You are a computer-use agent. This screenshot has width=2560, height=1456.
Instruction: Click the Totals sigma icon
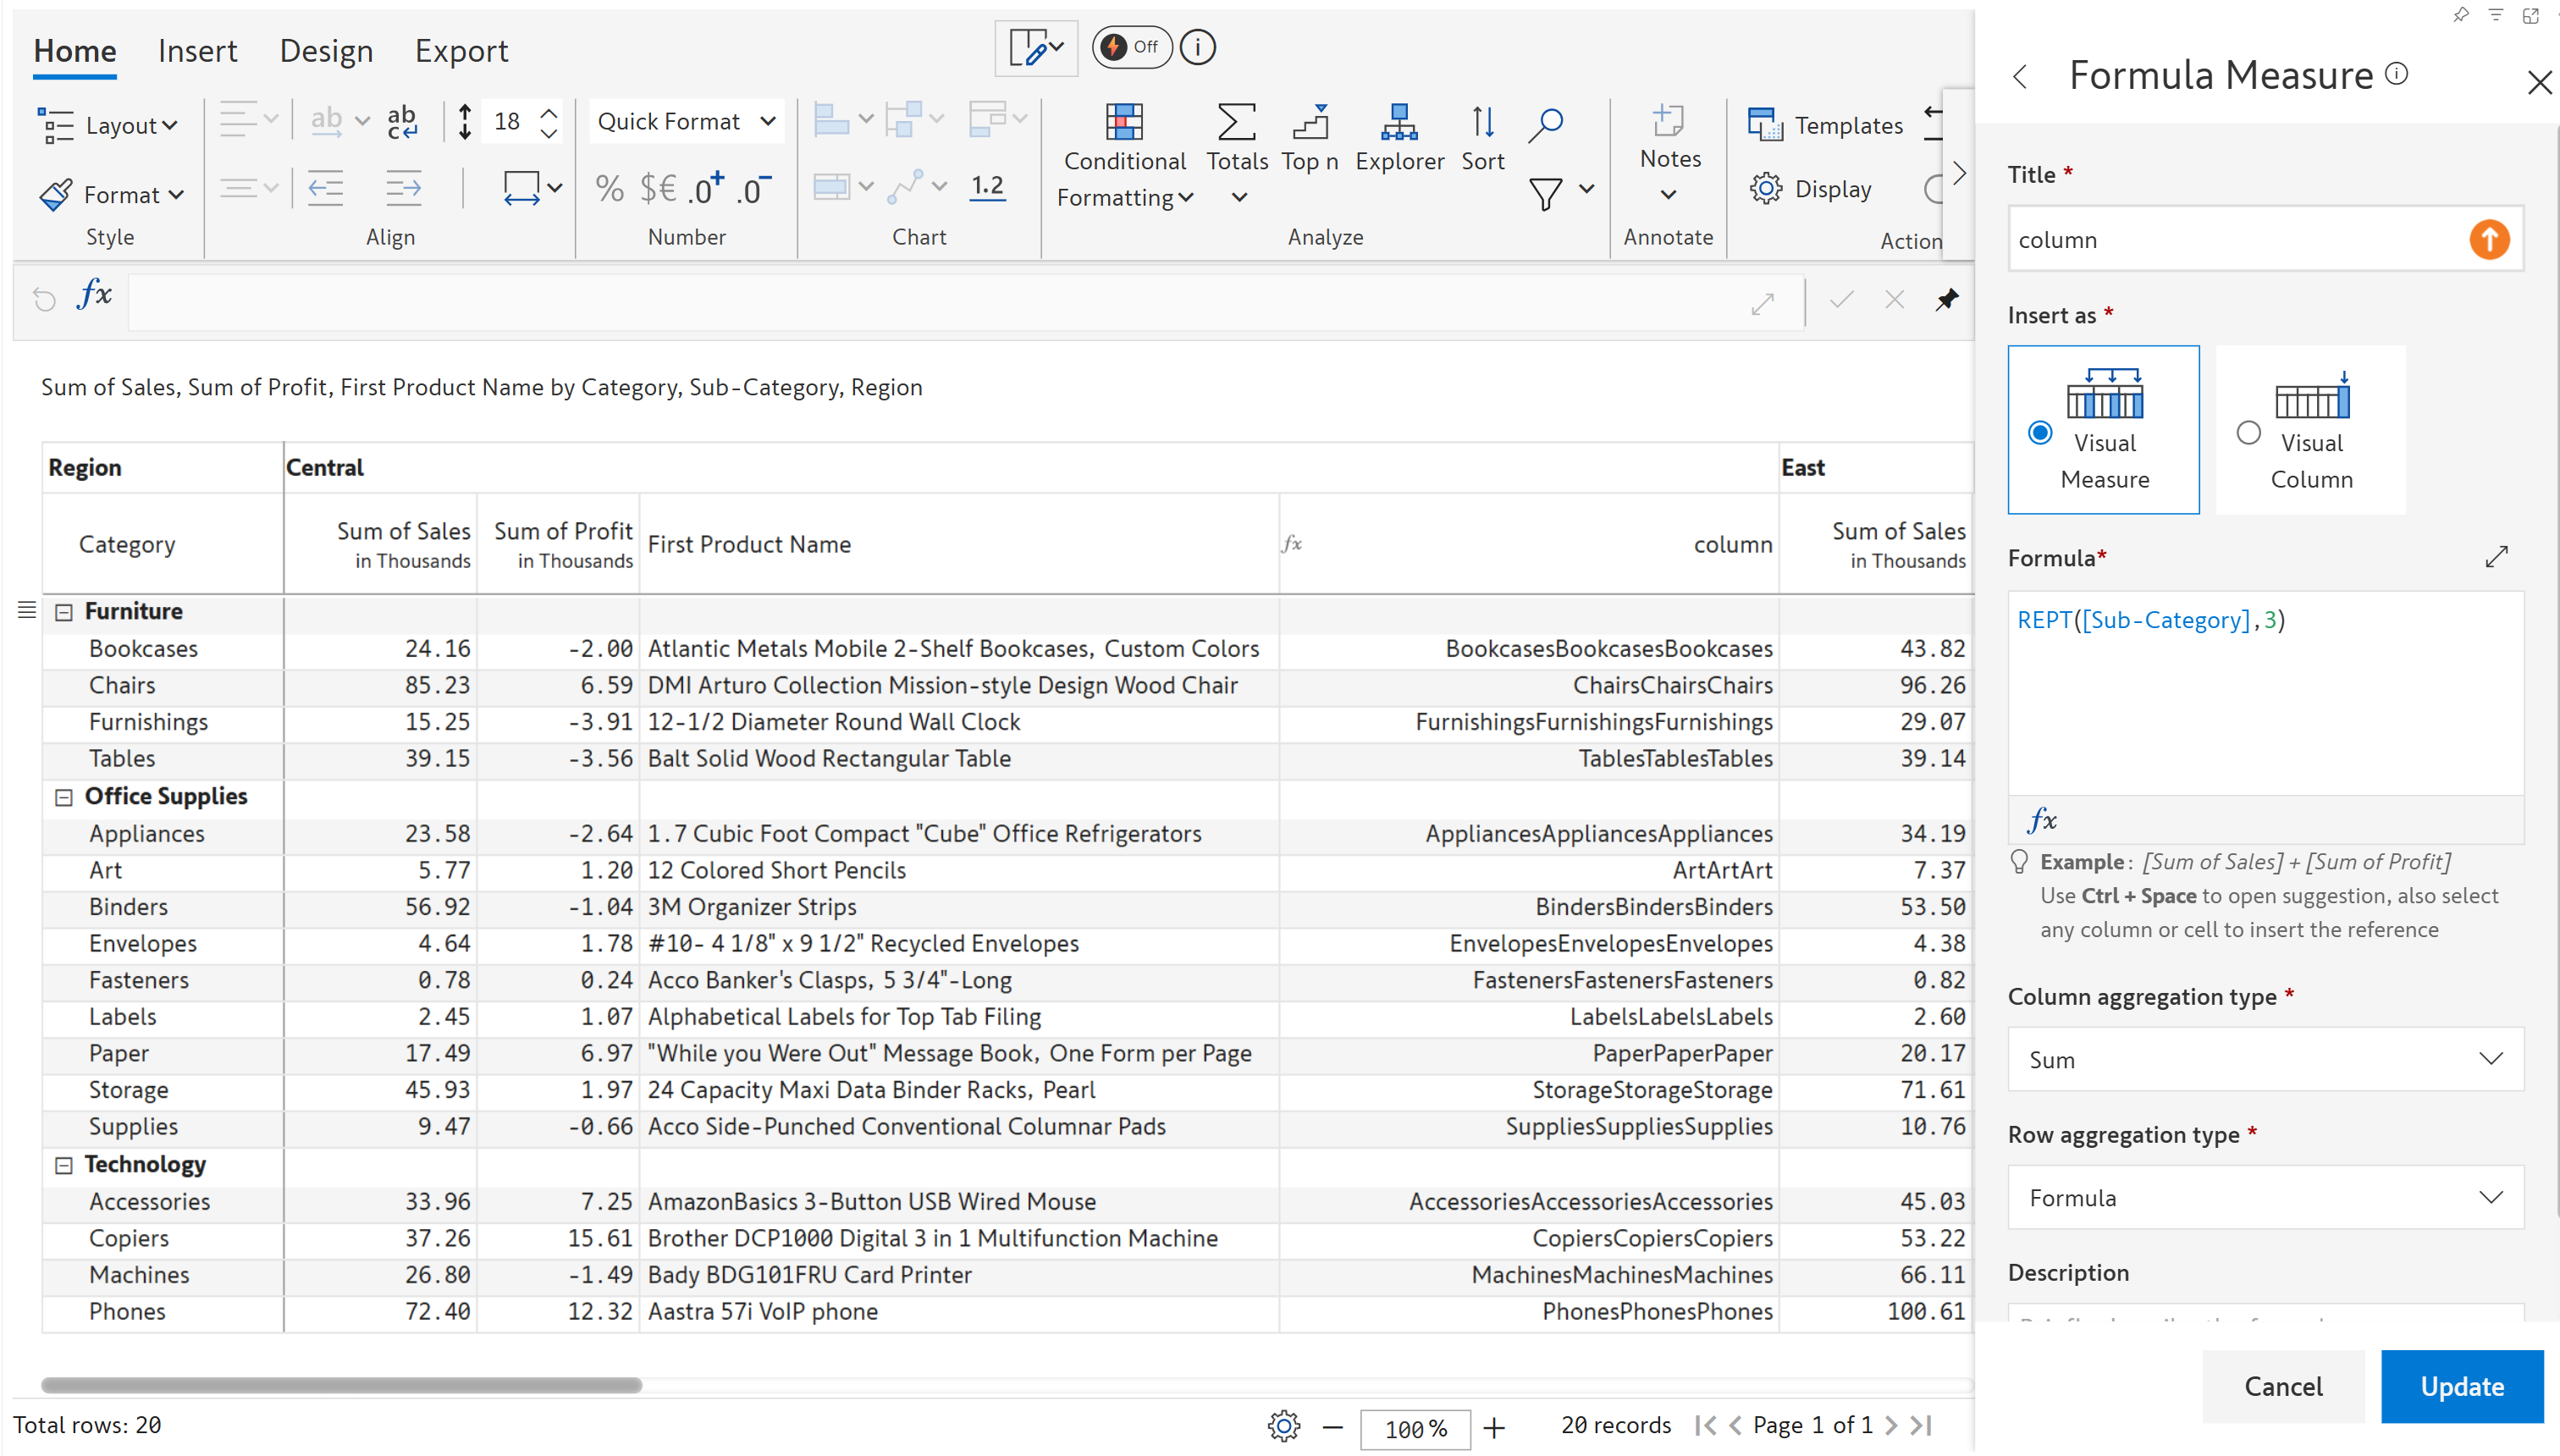pos(1236,123)
